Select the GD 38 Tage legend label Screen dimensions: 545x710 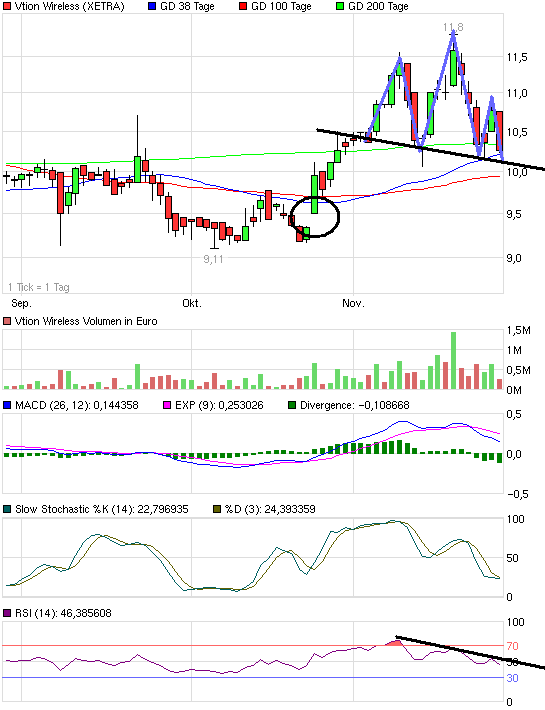[187, 6]
